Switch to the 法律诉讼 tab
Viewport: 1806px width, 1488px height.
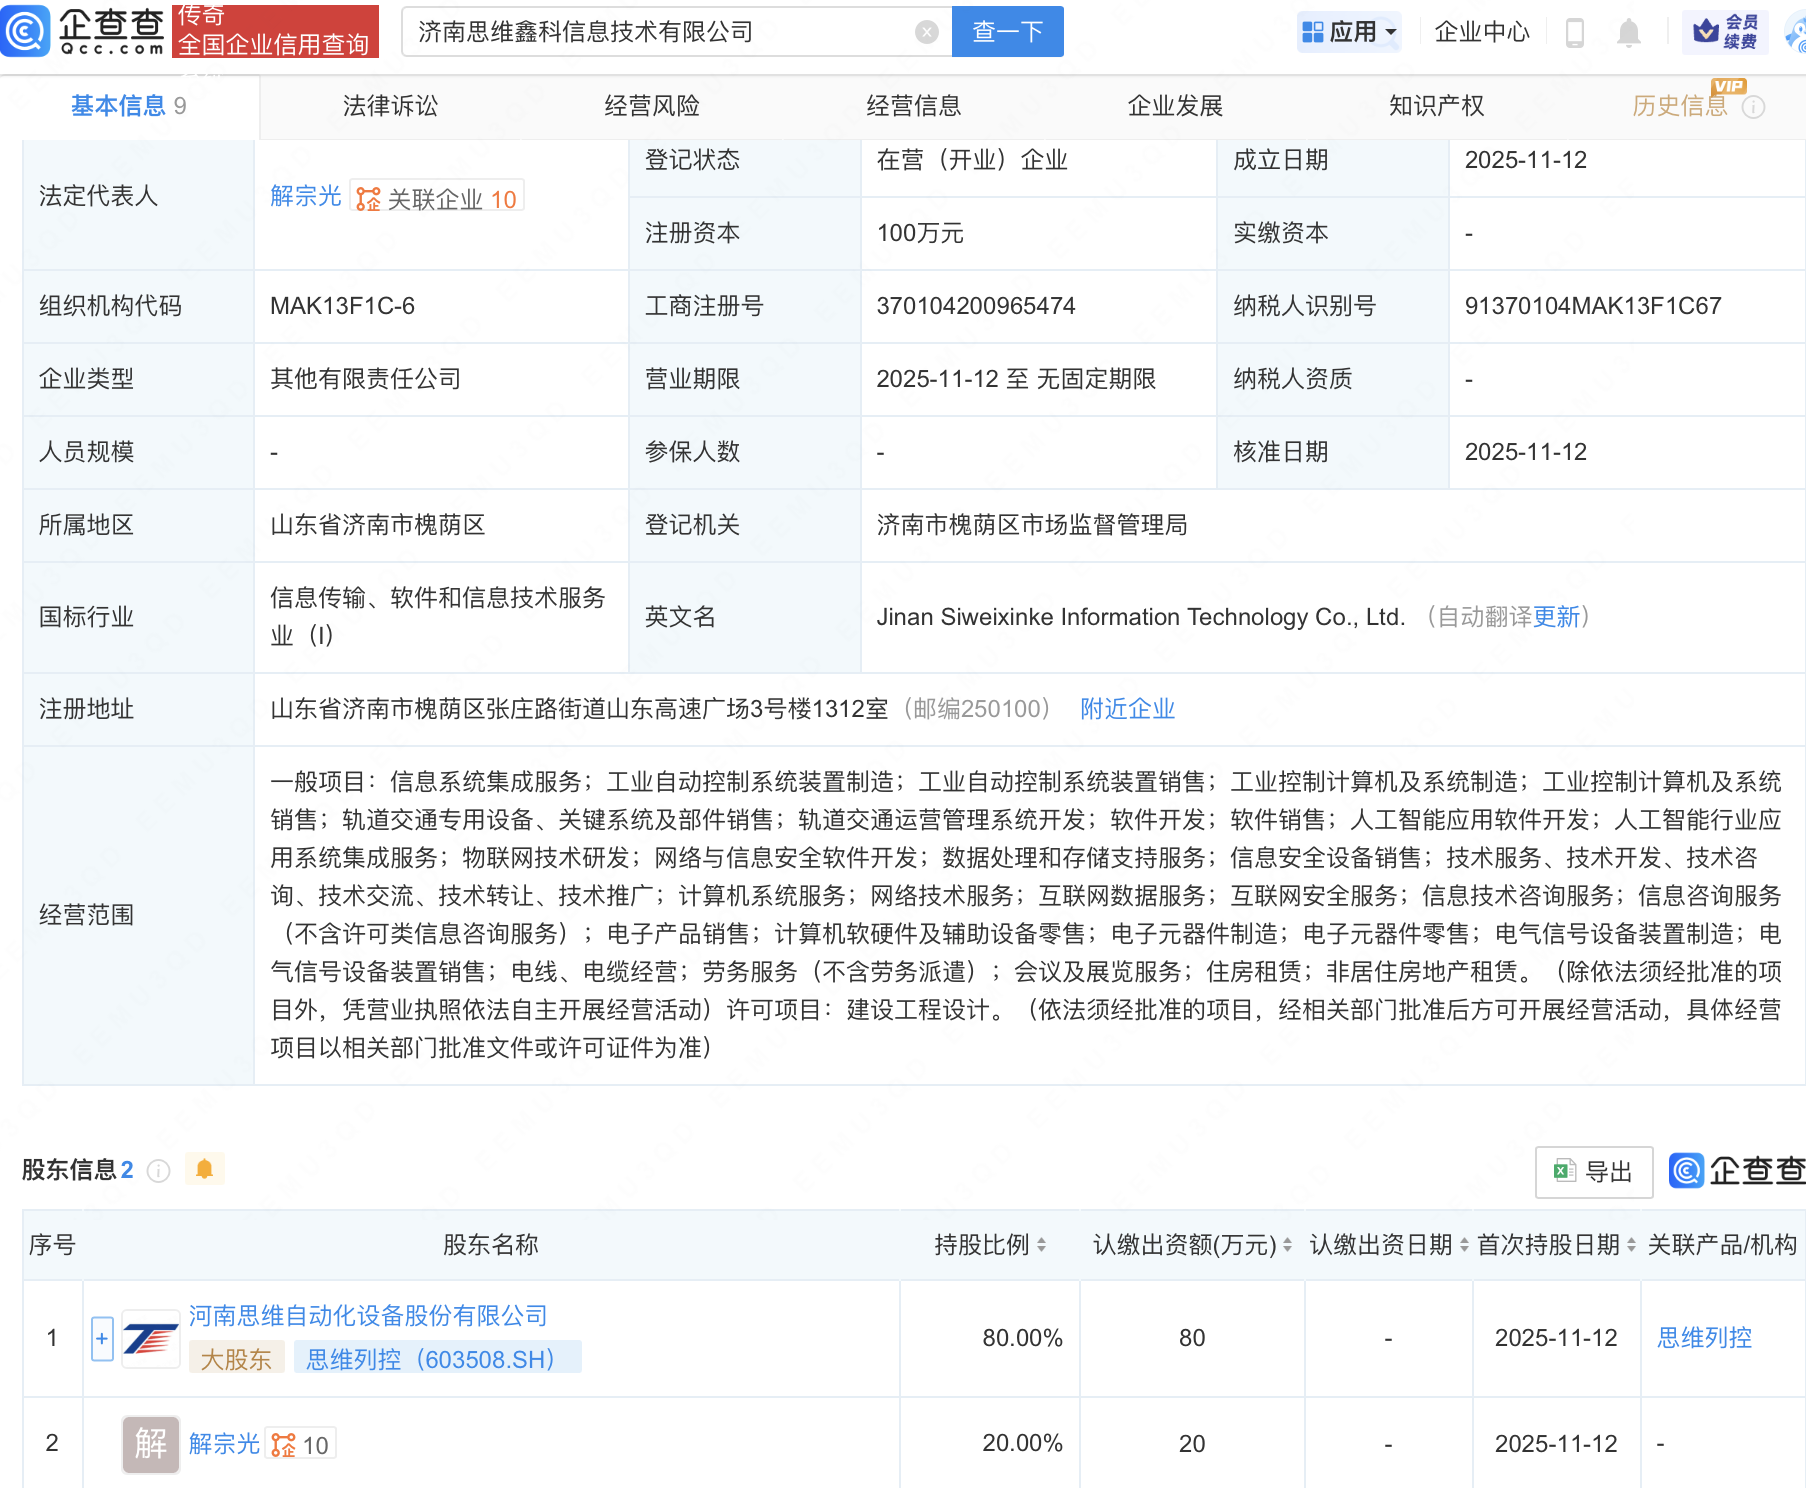[390, 106]
